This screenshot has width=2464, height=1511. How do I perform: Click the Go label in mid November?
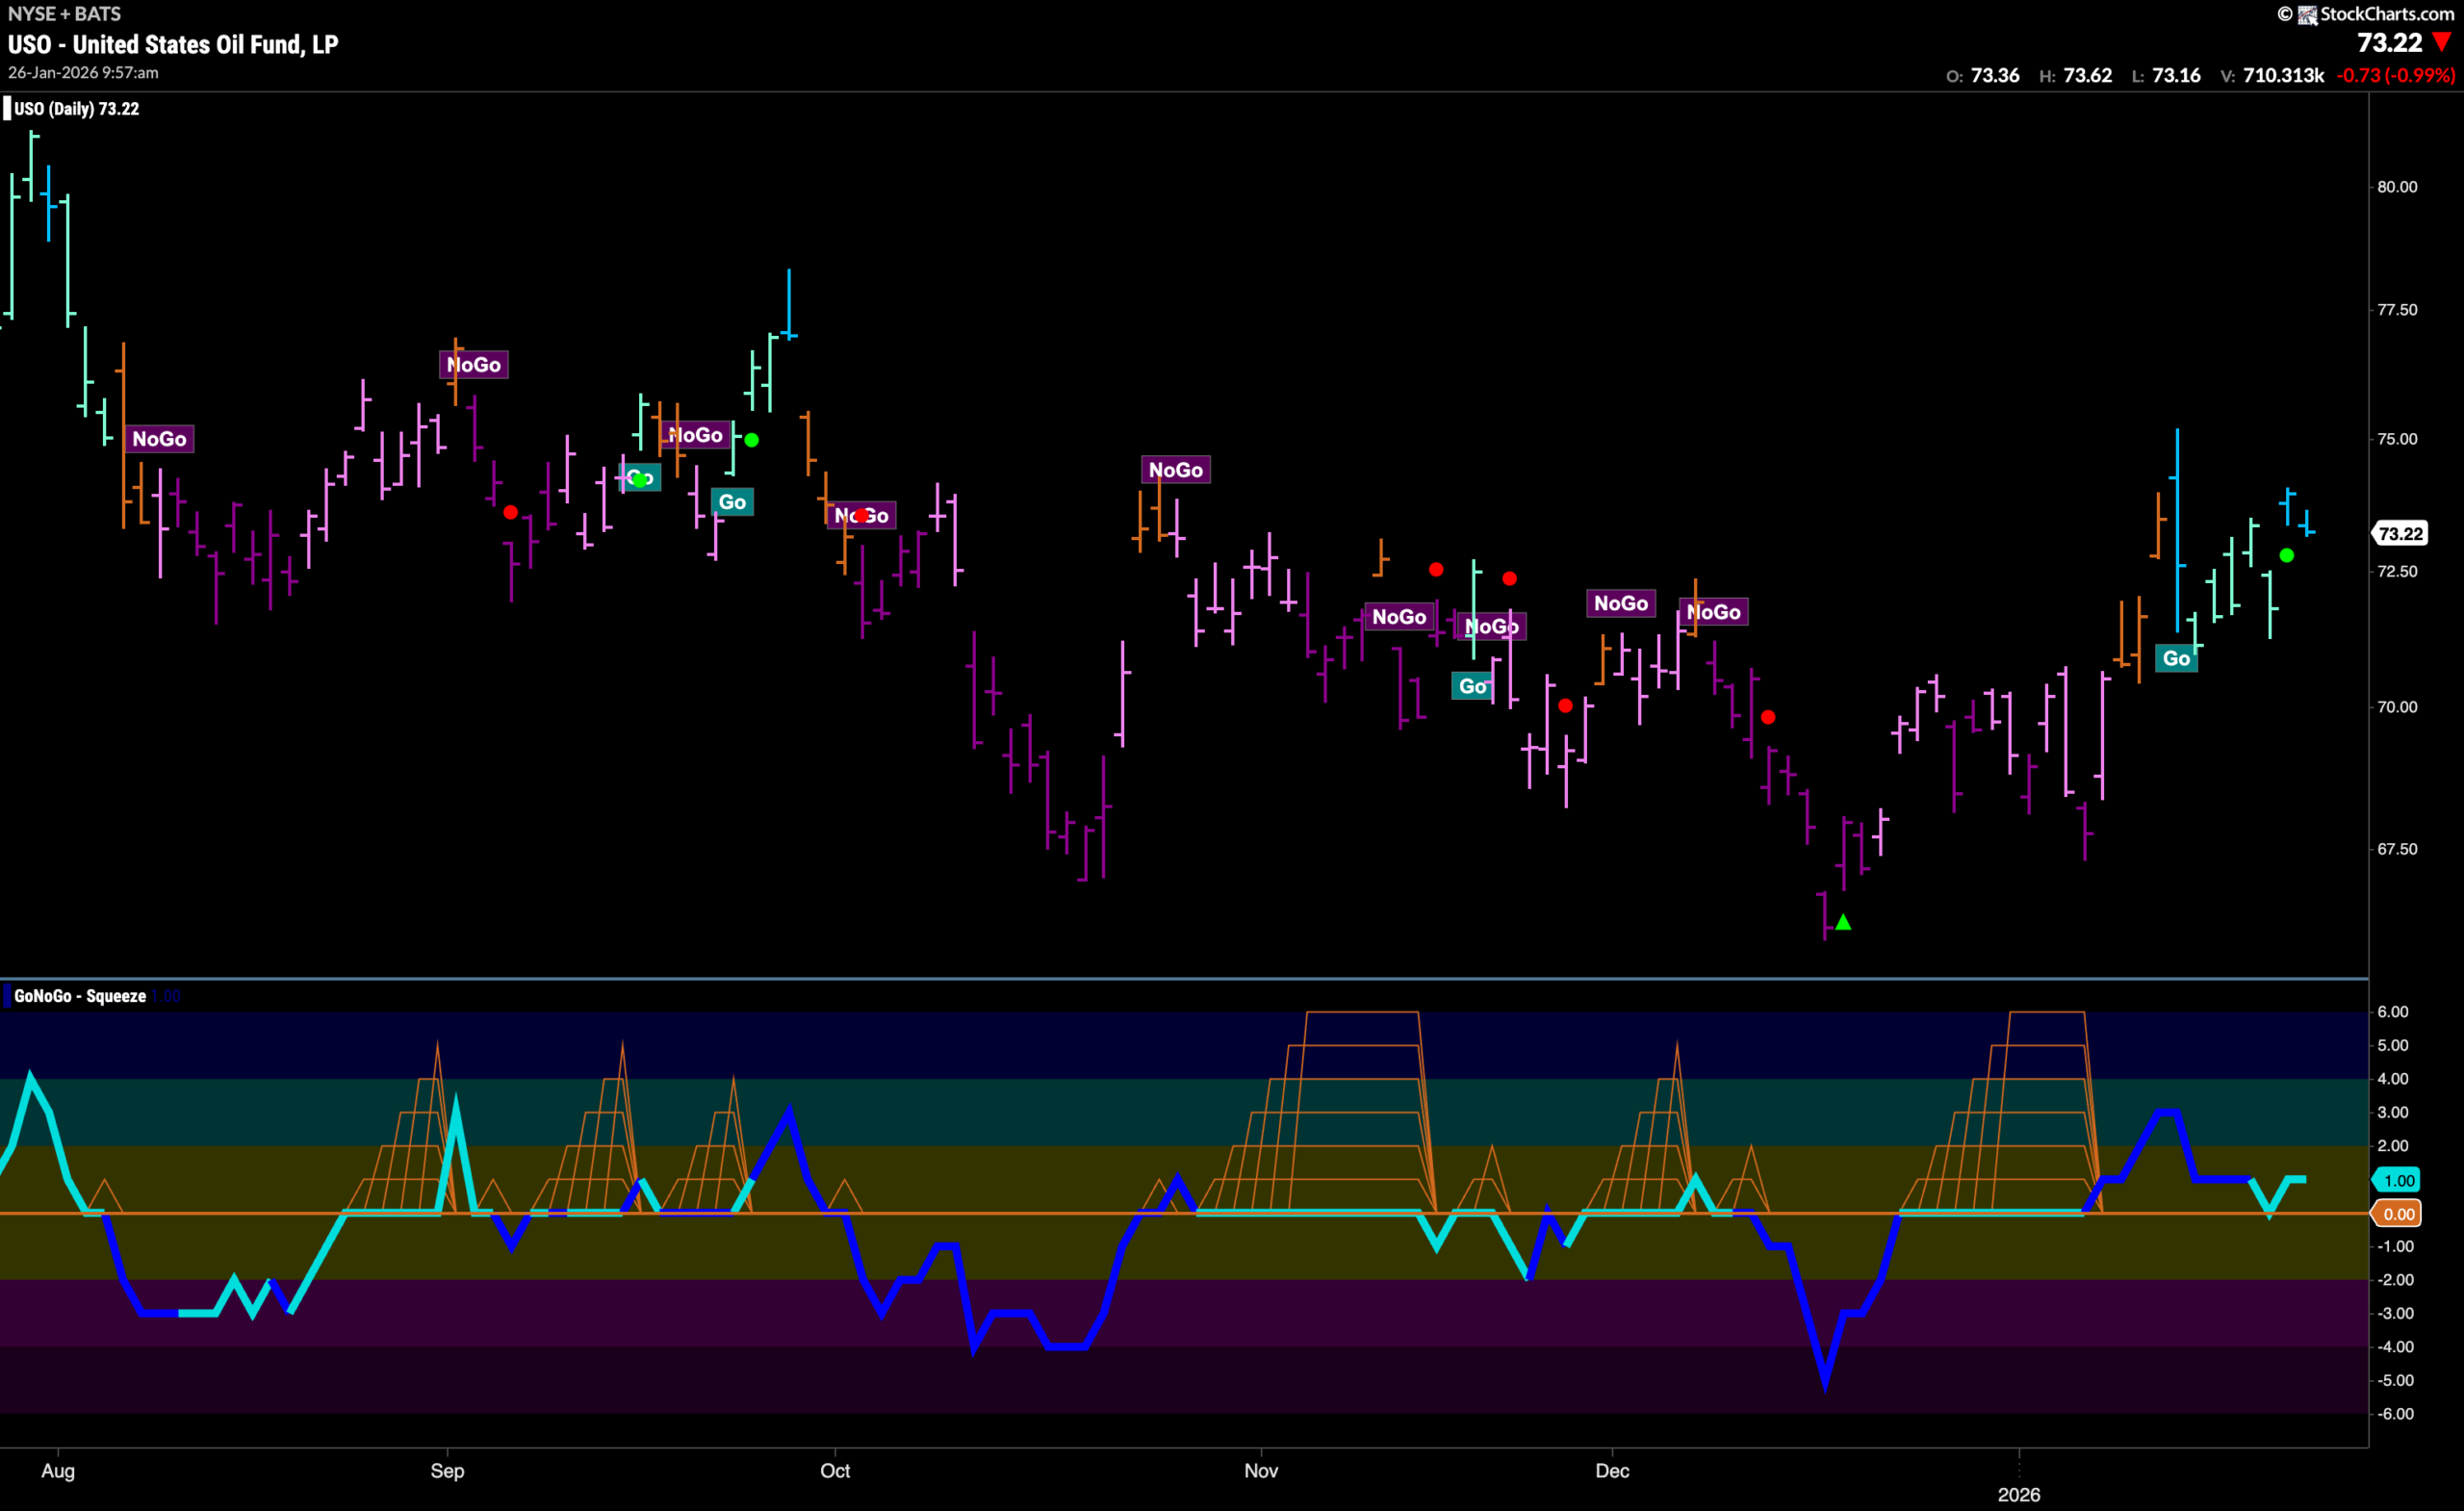point(1472,685)
